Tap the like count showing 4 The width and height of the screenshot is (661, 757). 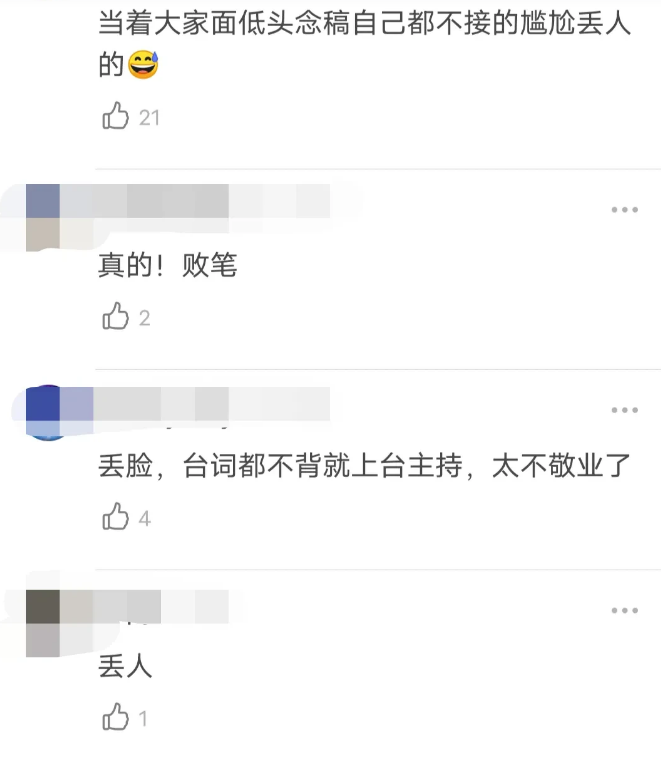145,519
